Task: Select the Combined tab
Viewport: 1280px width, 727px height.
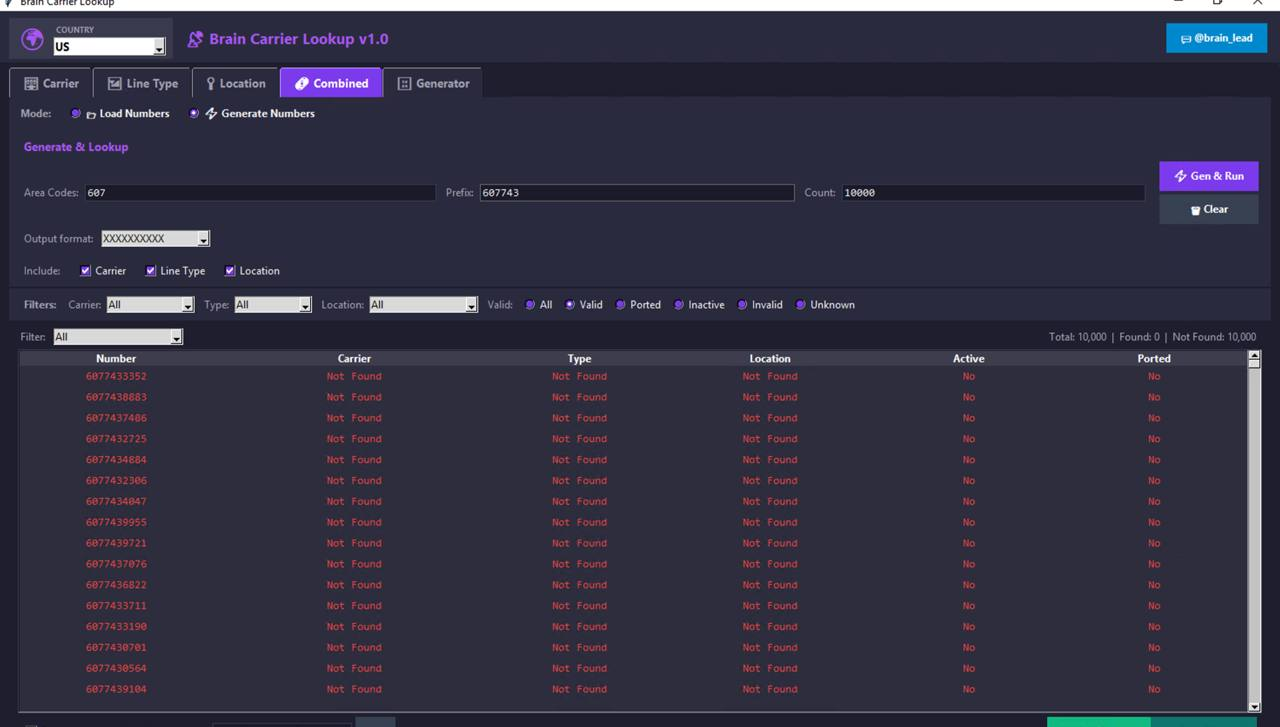Action: 331,83
